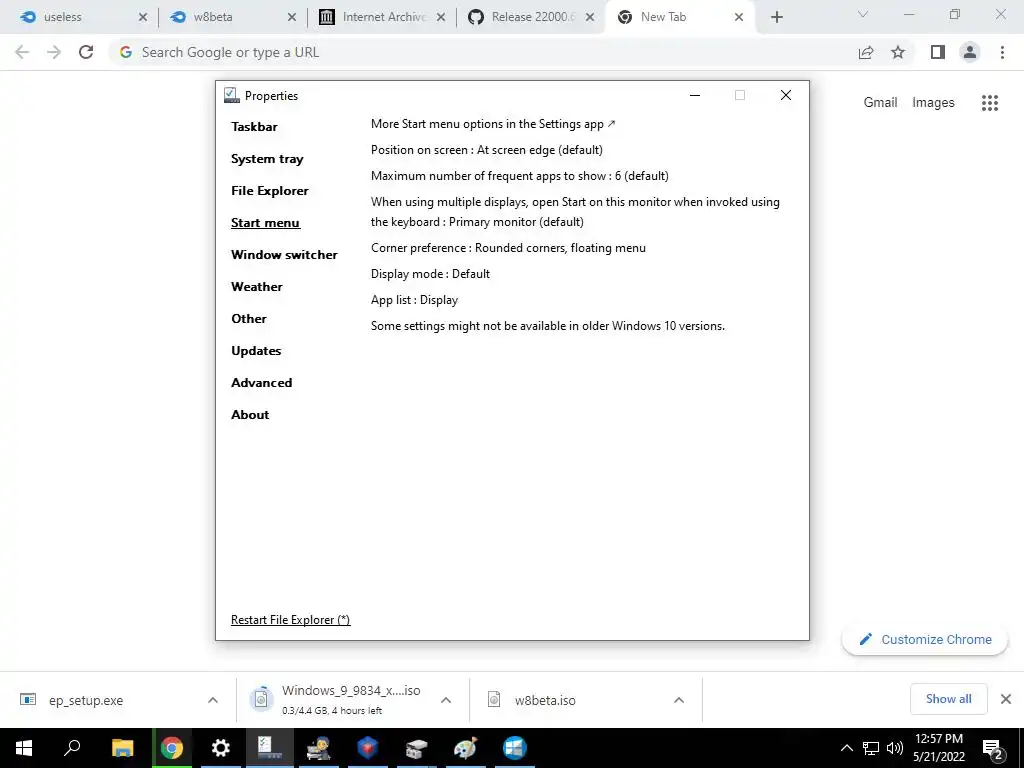The height and width of the screenshot is (768, 1024).
Task: Open notification center icon
Action: pos(993,749)
